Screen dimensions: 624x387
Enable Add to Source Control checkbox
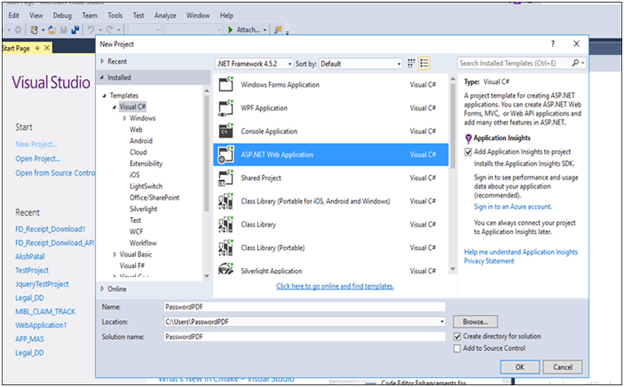(x=457, y=348)
